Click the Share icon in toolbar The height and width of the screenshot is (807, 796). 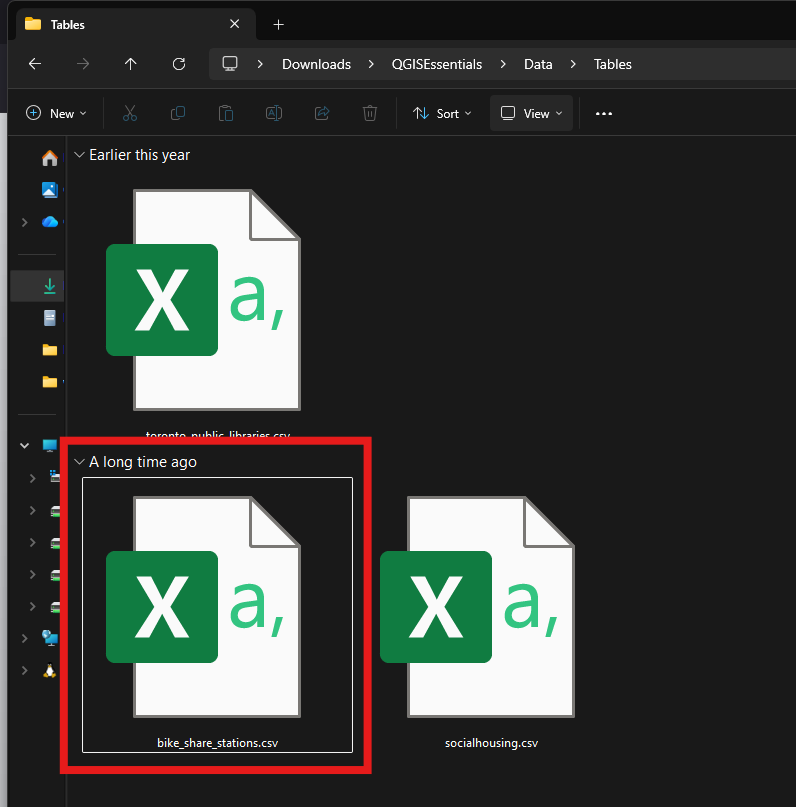tap(322, 113)
